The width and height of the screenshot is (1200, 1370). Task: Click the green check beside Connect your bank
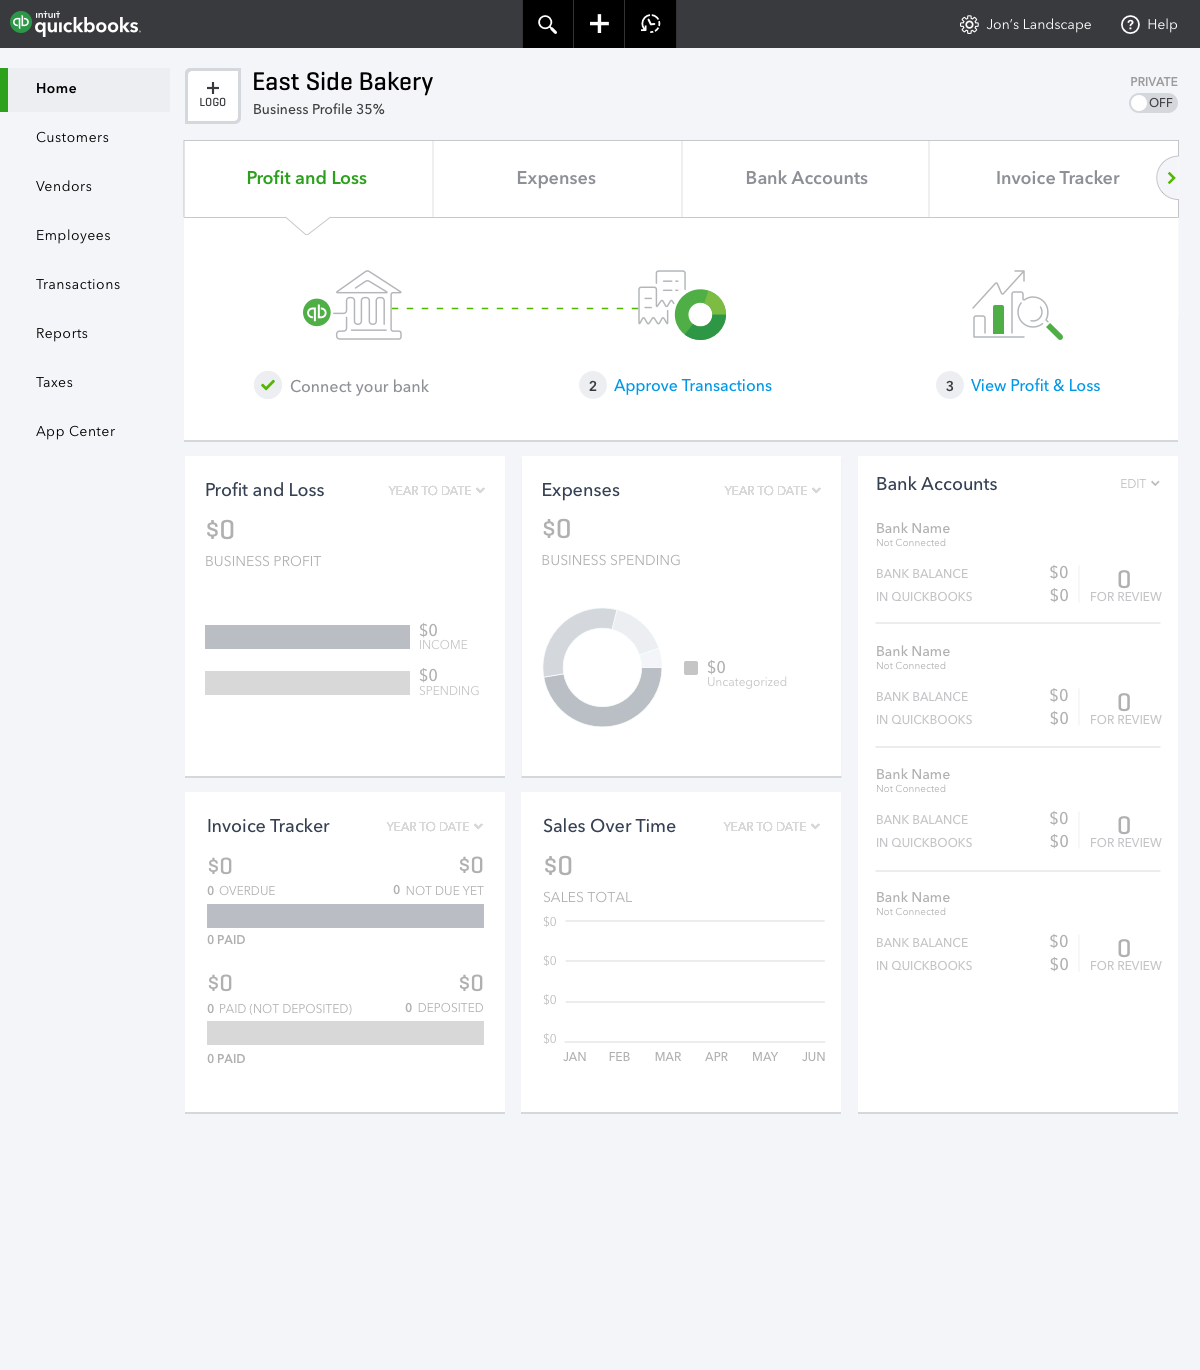click(268, 385)
